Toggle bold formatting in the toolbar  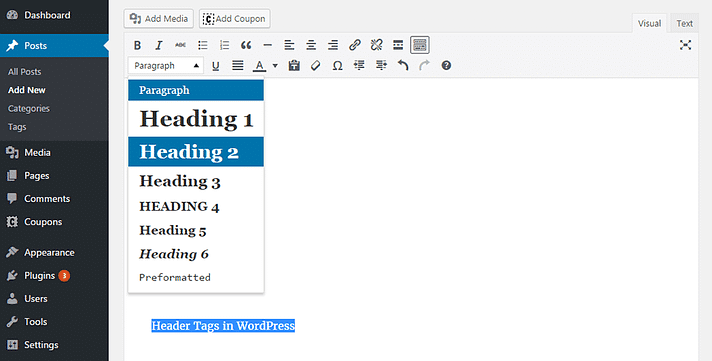(137, 45)
